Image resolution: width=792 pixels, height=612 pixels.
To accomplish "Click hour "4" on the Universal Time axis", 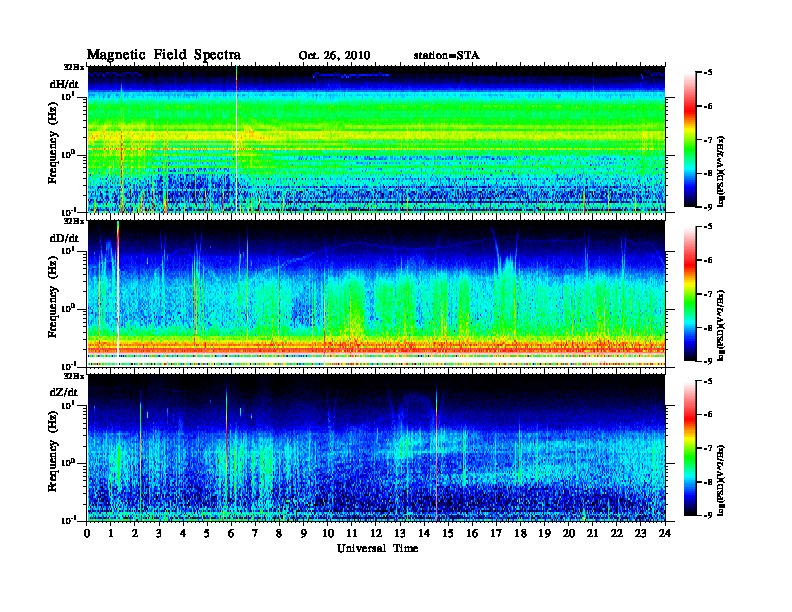I will [x=183, y=533].
